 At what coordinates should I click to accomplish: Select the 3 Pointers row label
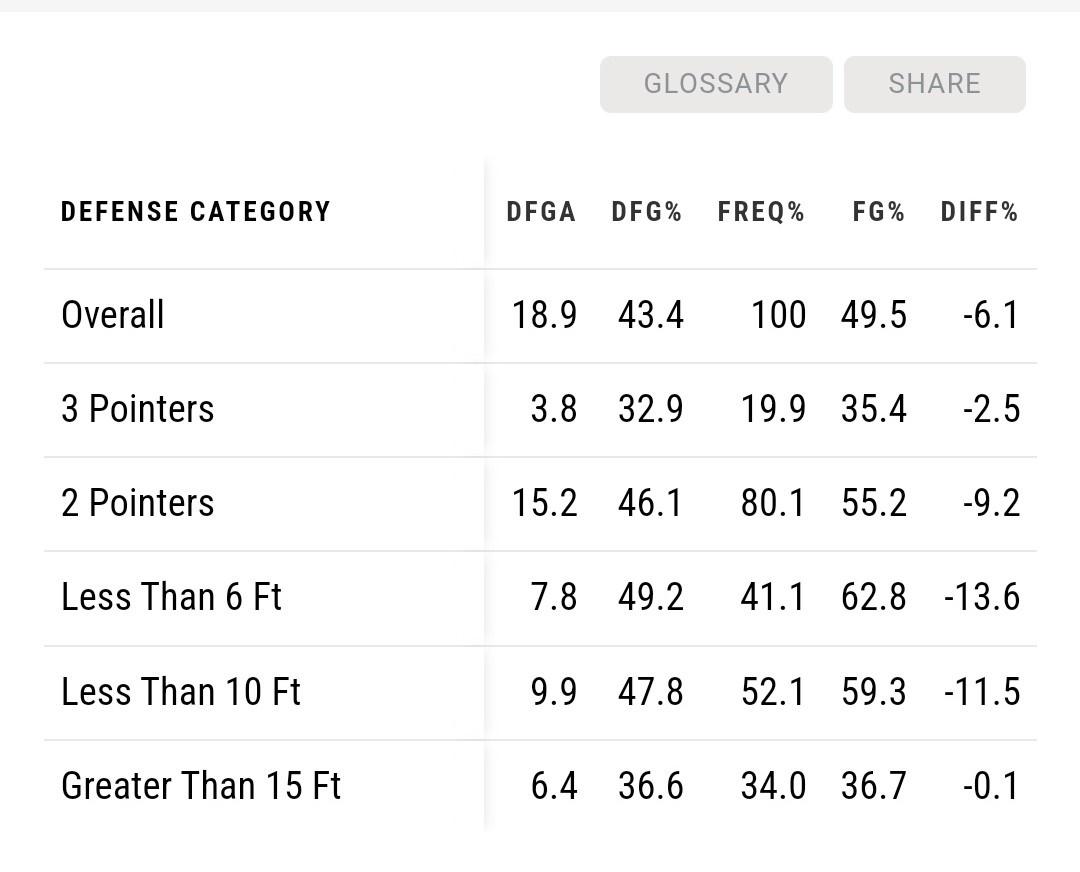tap(138, 409)
